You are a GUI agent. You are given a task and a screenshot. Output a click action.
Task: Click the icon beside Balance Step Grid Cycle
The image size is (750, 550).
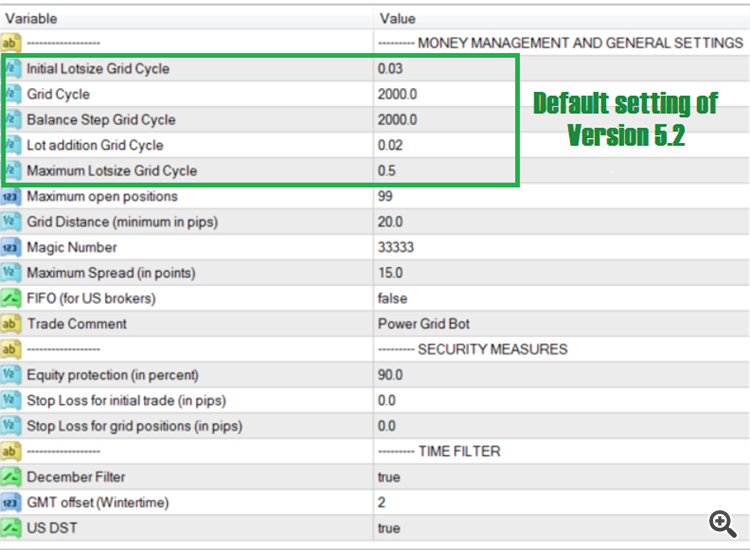[11, 120]
